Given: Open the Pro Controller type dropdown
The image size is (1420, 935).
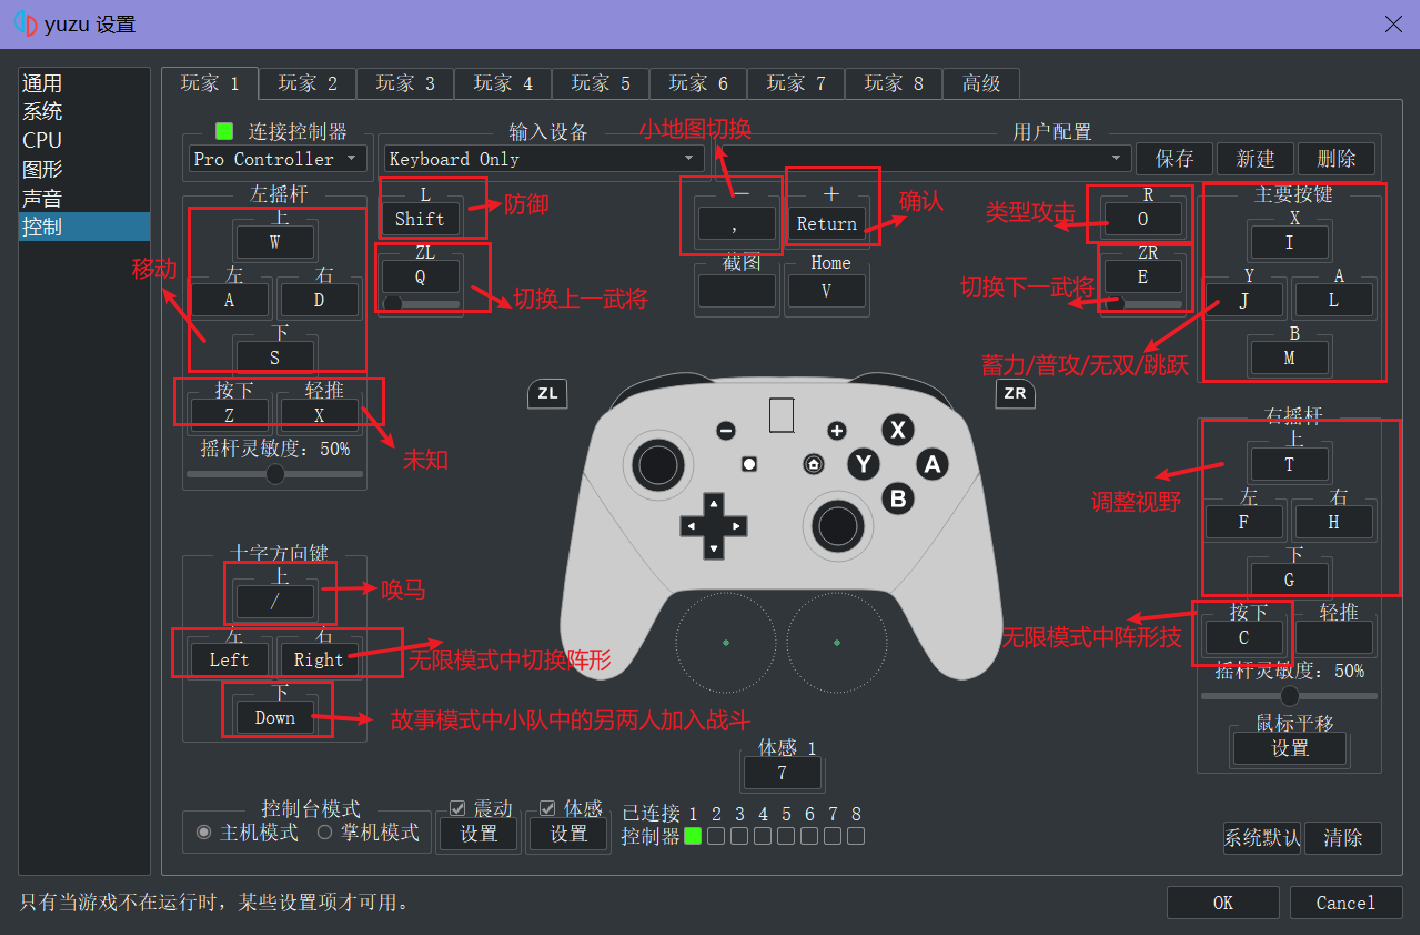Looking at the screenshot, I should point(277,159).
